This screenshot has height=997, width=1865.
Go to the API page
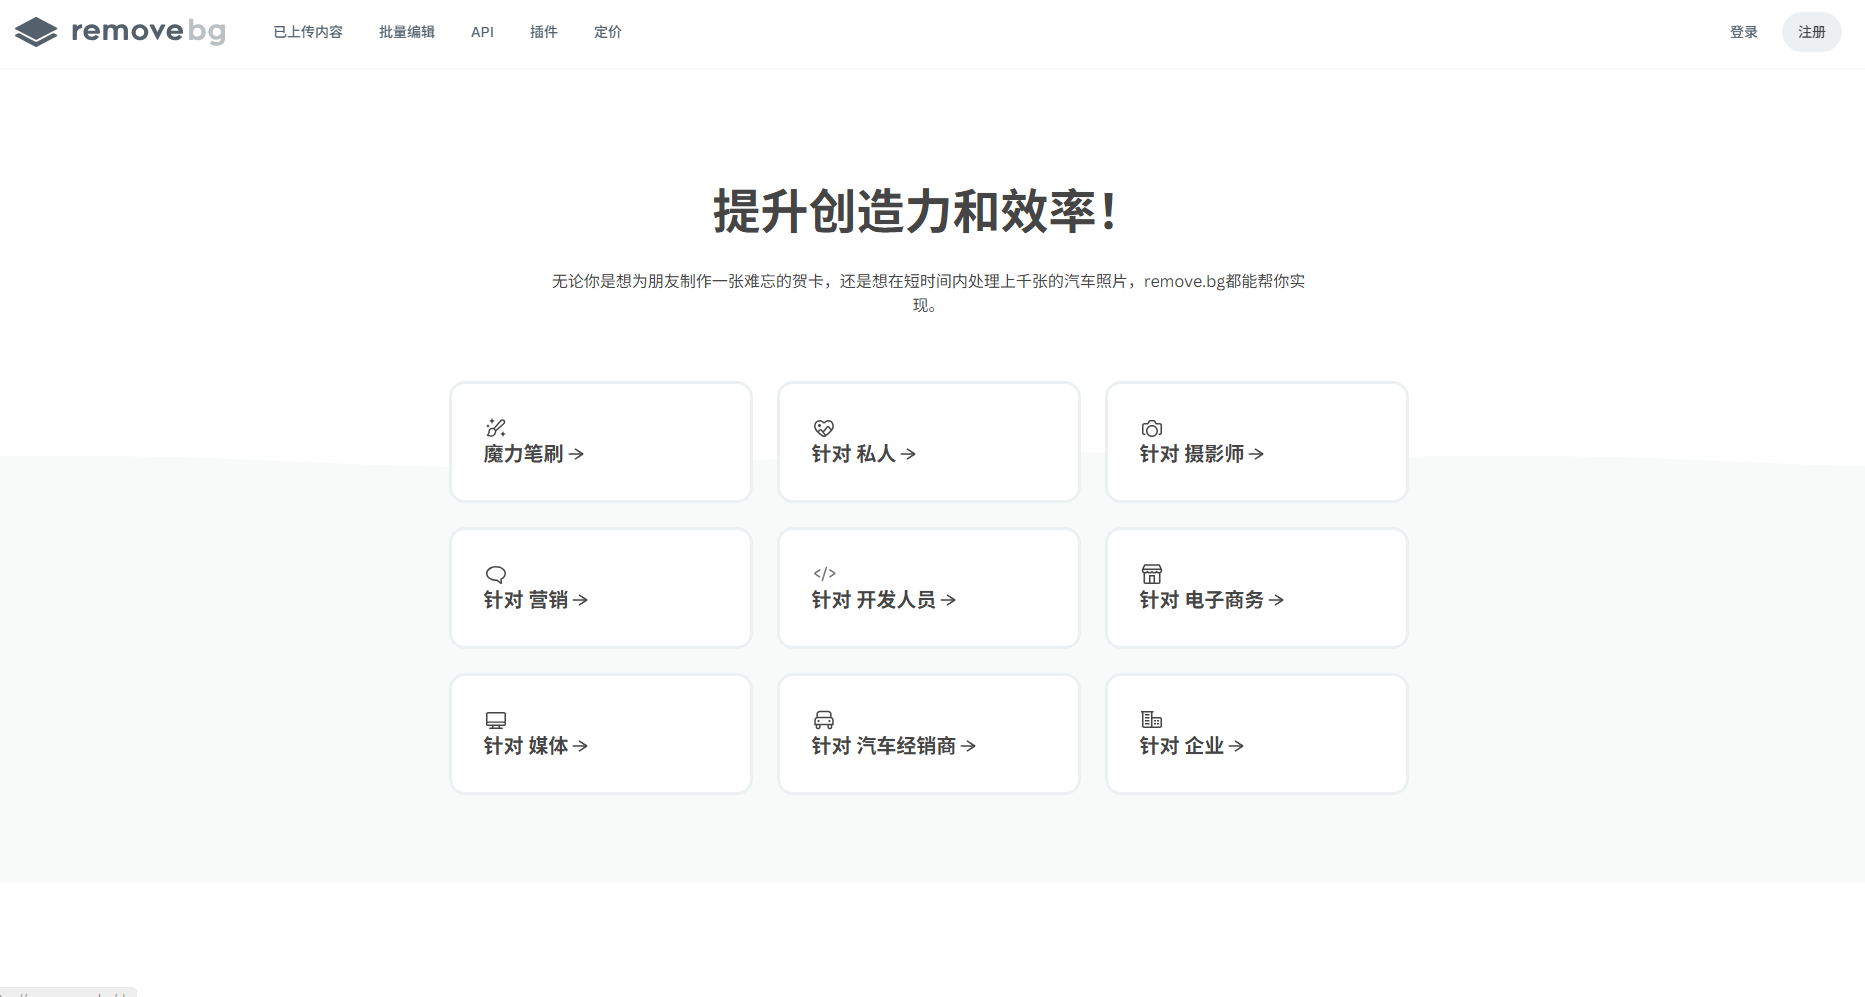tap(482, 32)
